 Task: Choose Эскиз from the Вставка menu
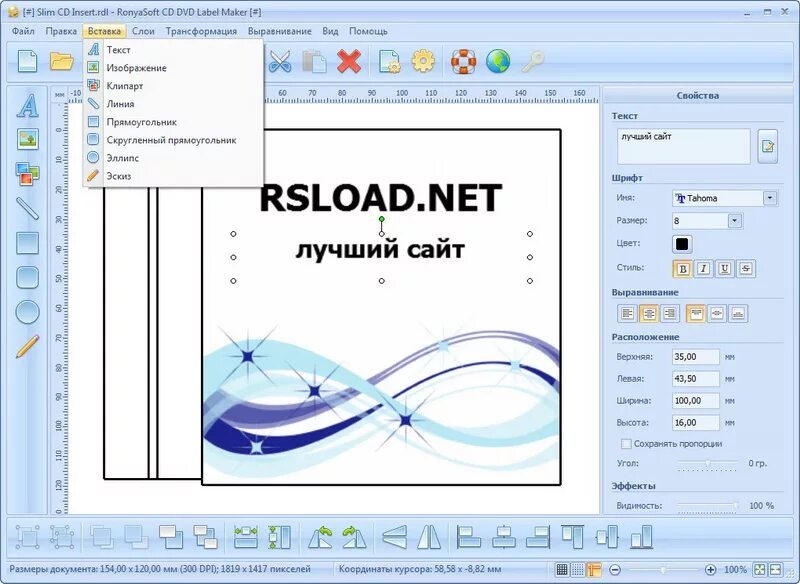pyautogui.click(x=173, y=176)
